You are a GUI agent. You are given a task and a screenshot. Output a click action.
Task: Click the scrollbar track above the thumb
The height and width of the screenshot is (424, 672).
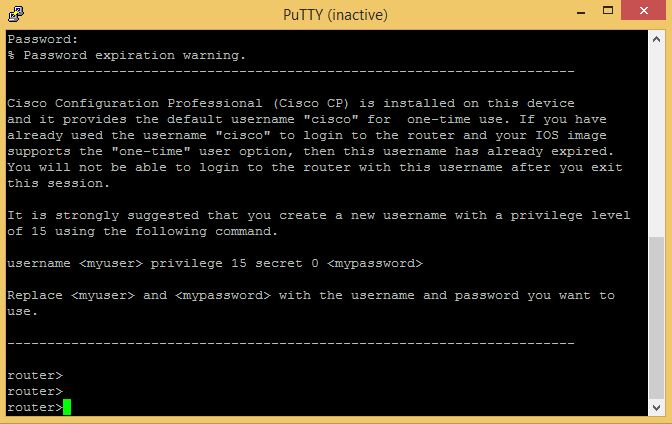tap(656, 140)
